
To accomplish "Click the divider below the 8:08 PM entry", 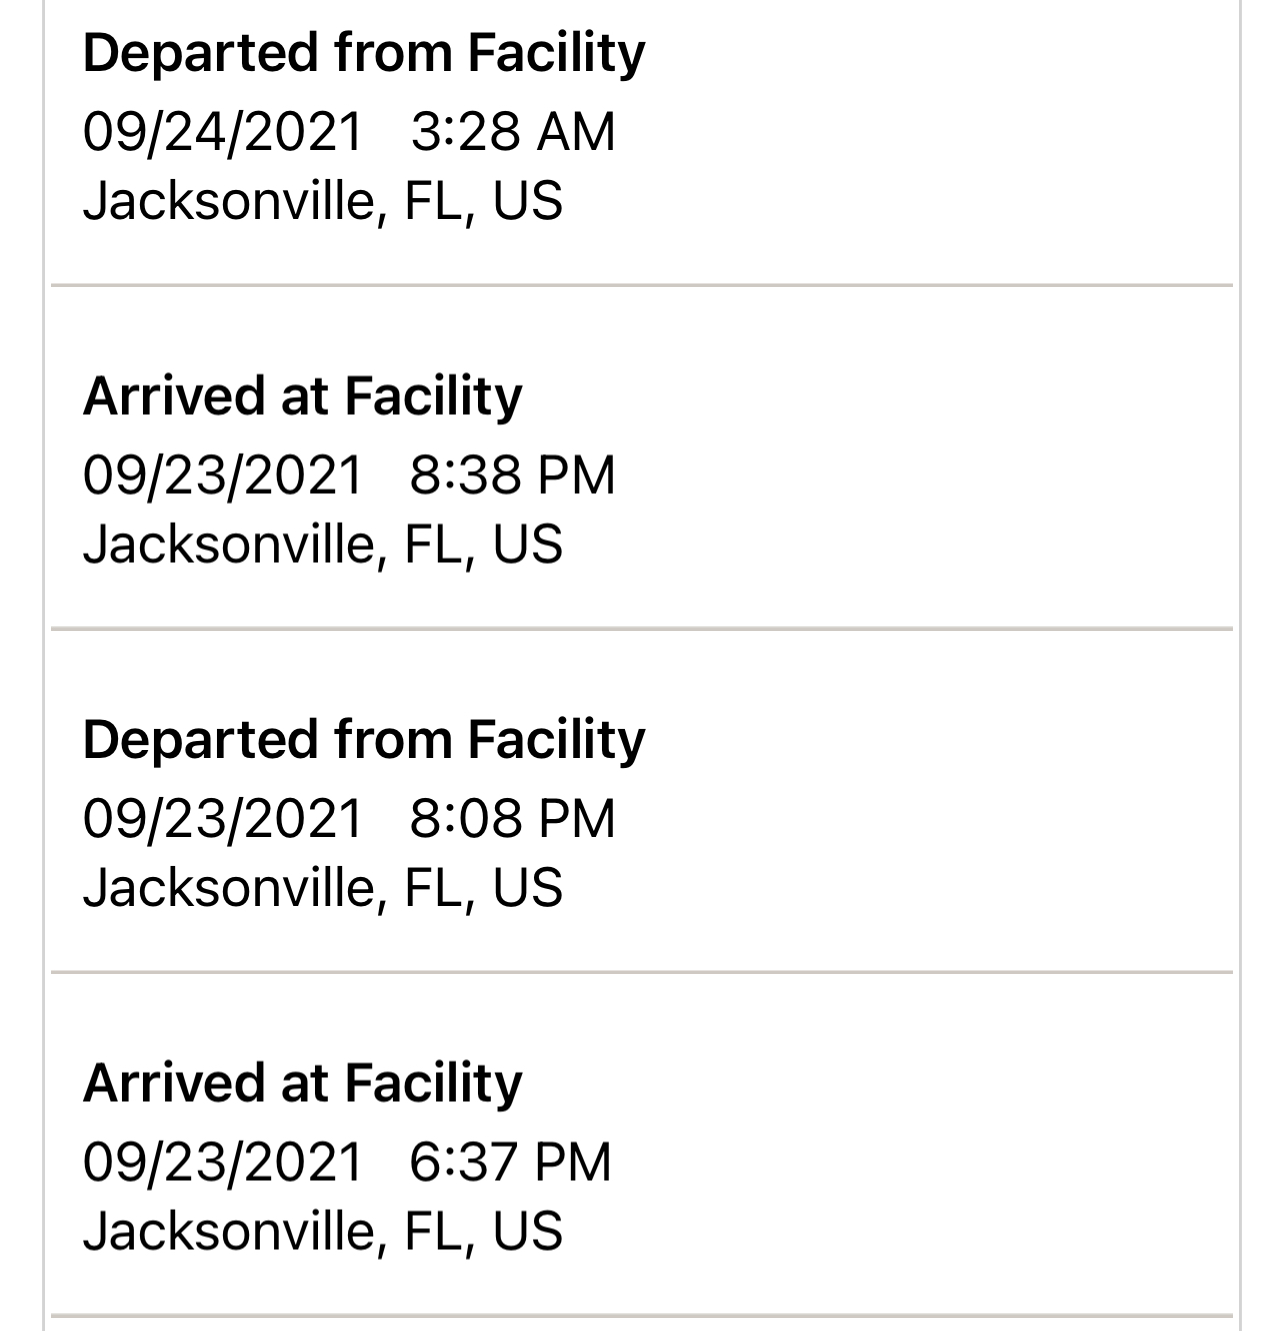I will pyautogui.click(x=642, y=972).
